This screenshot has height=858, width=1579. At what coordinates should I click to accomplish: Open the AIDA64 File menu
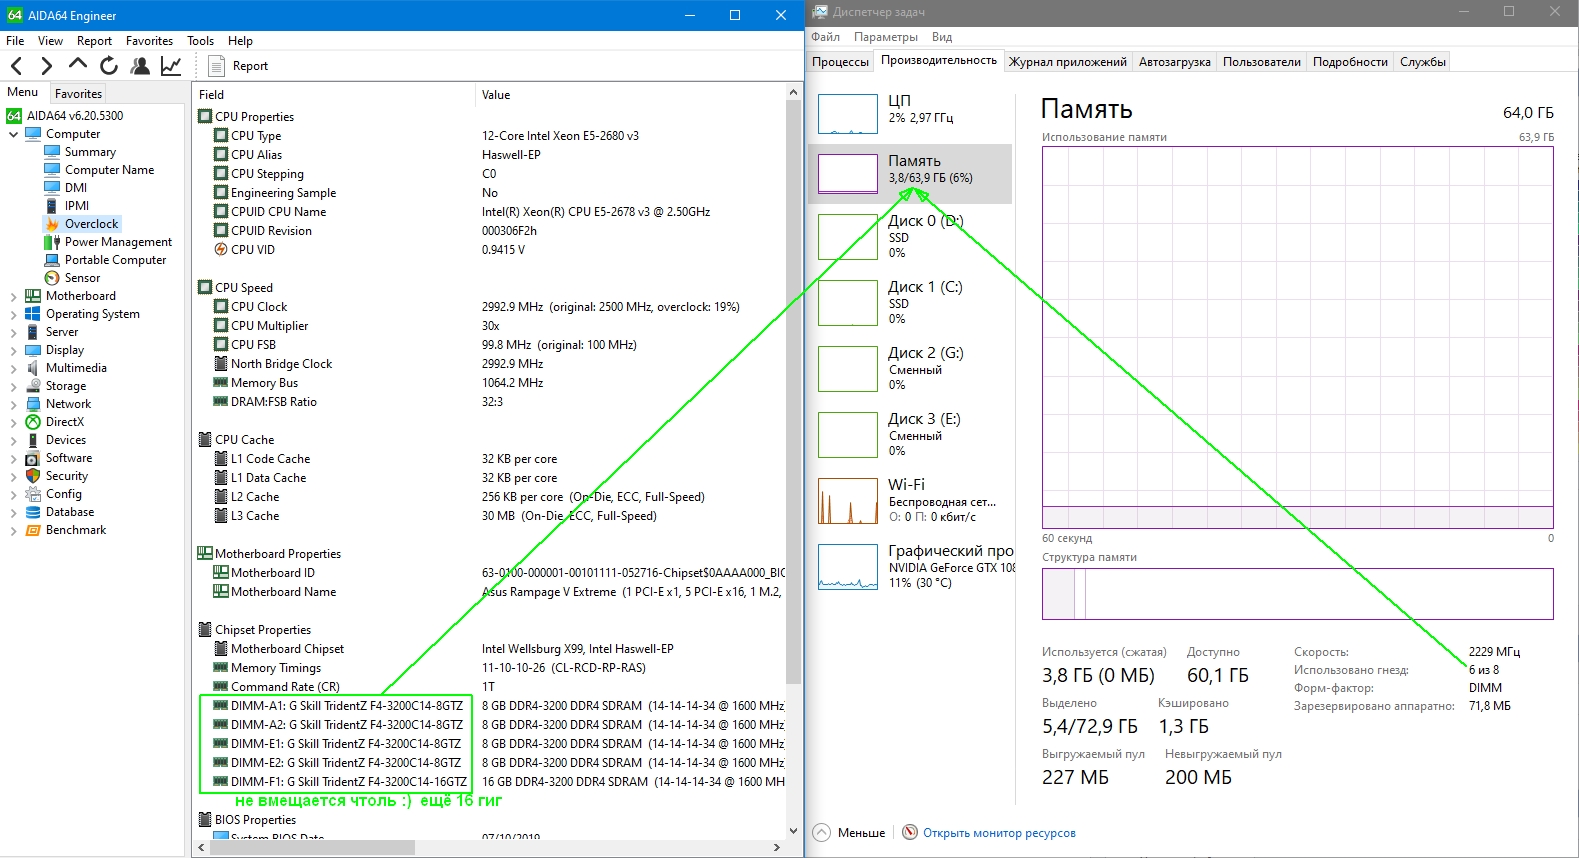[x=15, y=41]
